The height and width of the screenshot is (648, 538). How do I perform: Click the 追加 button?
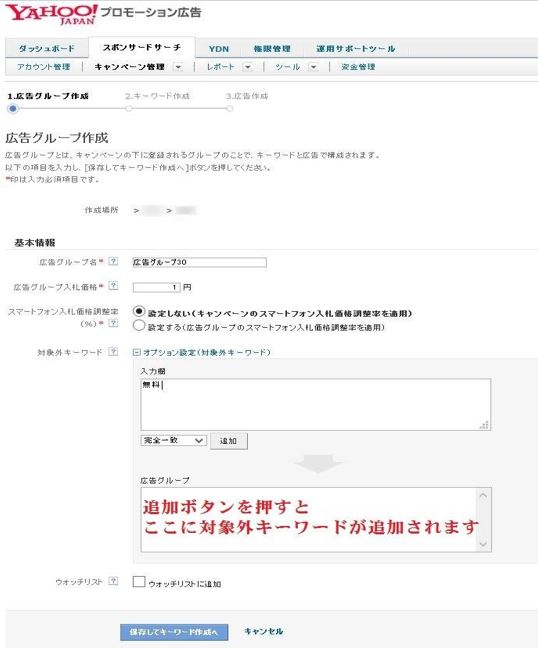(x=229, y=441)
